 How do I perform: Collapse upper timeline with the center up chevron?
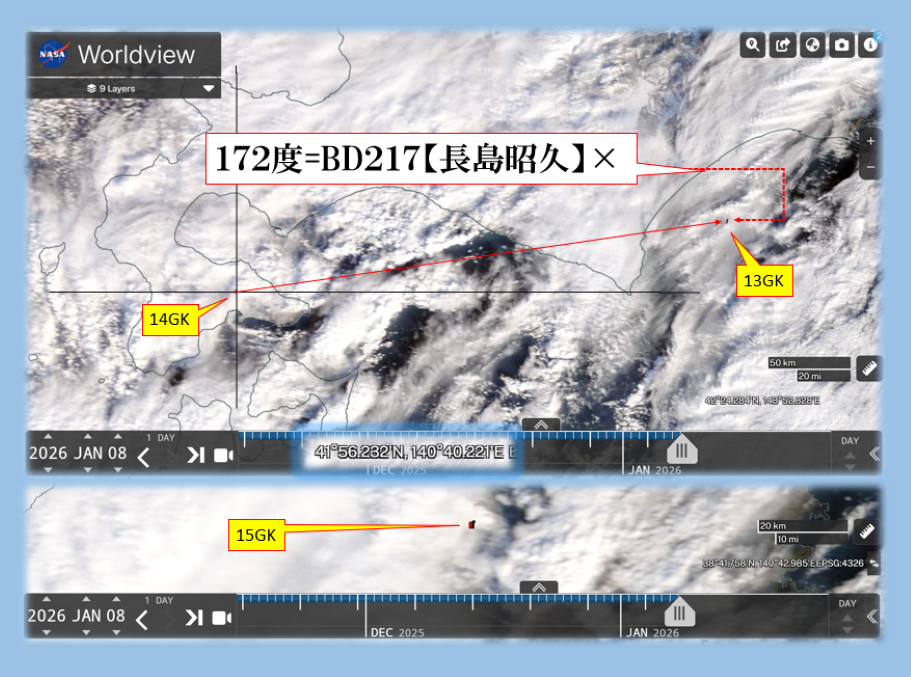541,424
